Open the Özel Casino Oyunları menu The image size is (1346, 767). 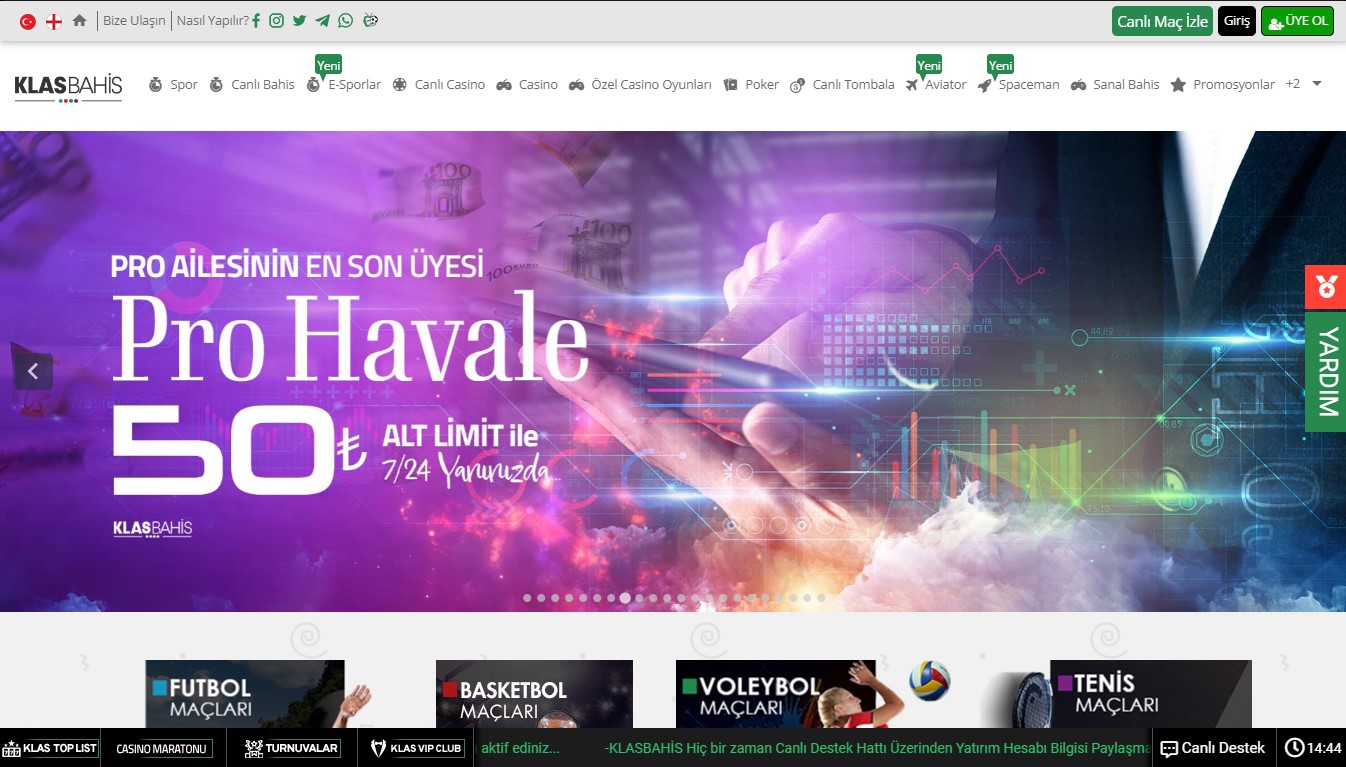pyautogui.click(x=652, y=85)
